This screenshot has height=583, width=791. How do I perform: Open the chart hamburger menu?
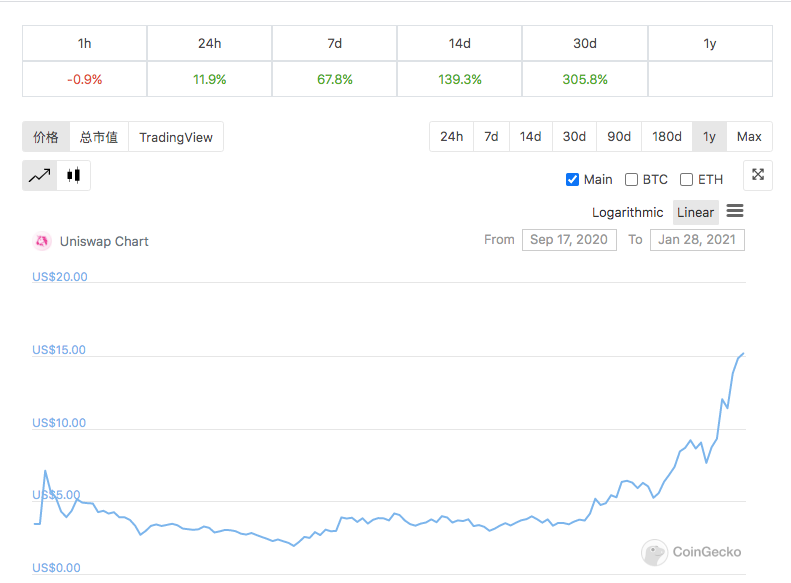click(x=735, y=211)
